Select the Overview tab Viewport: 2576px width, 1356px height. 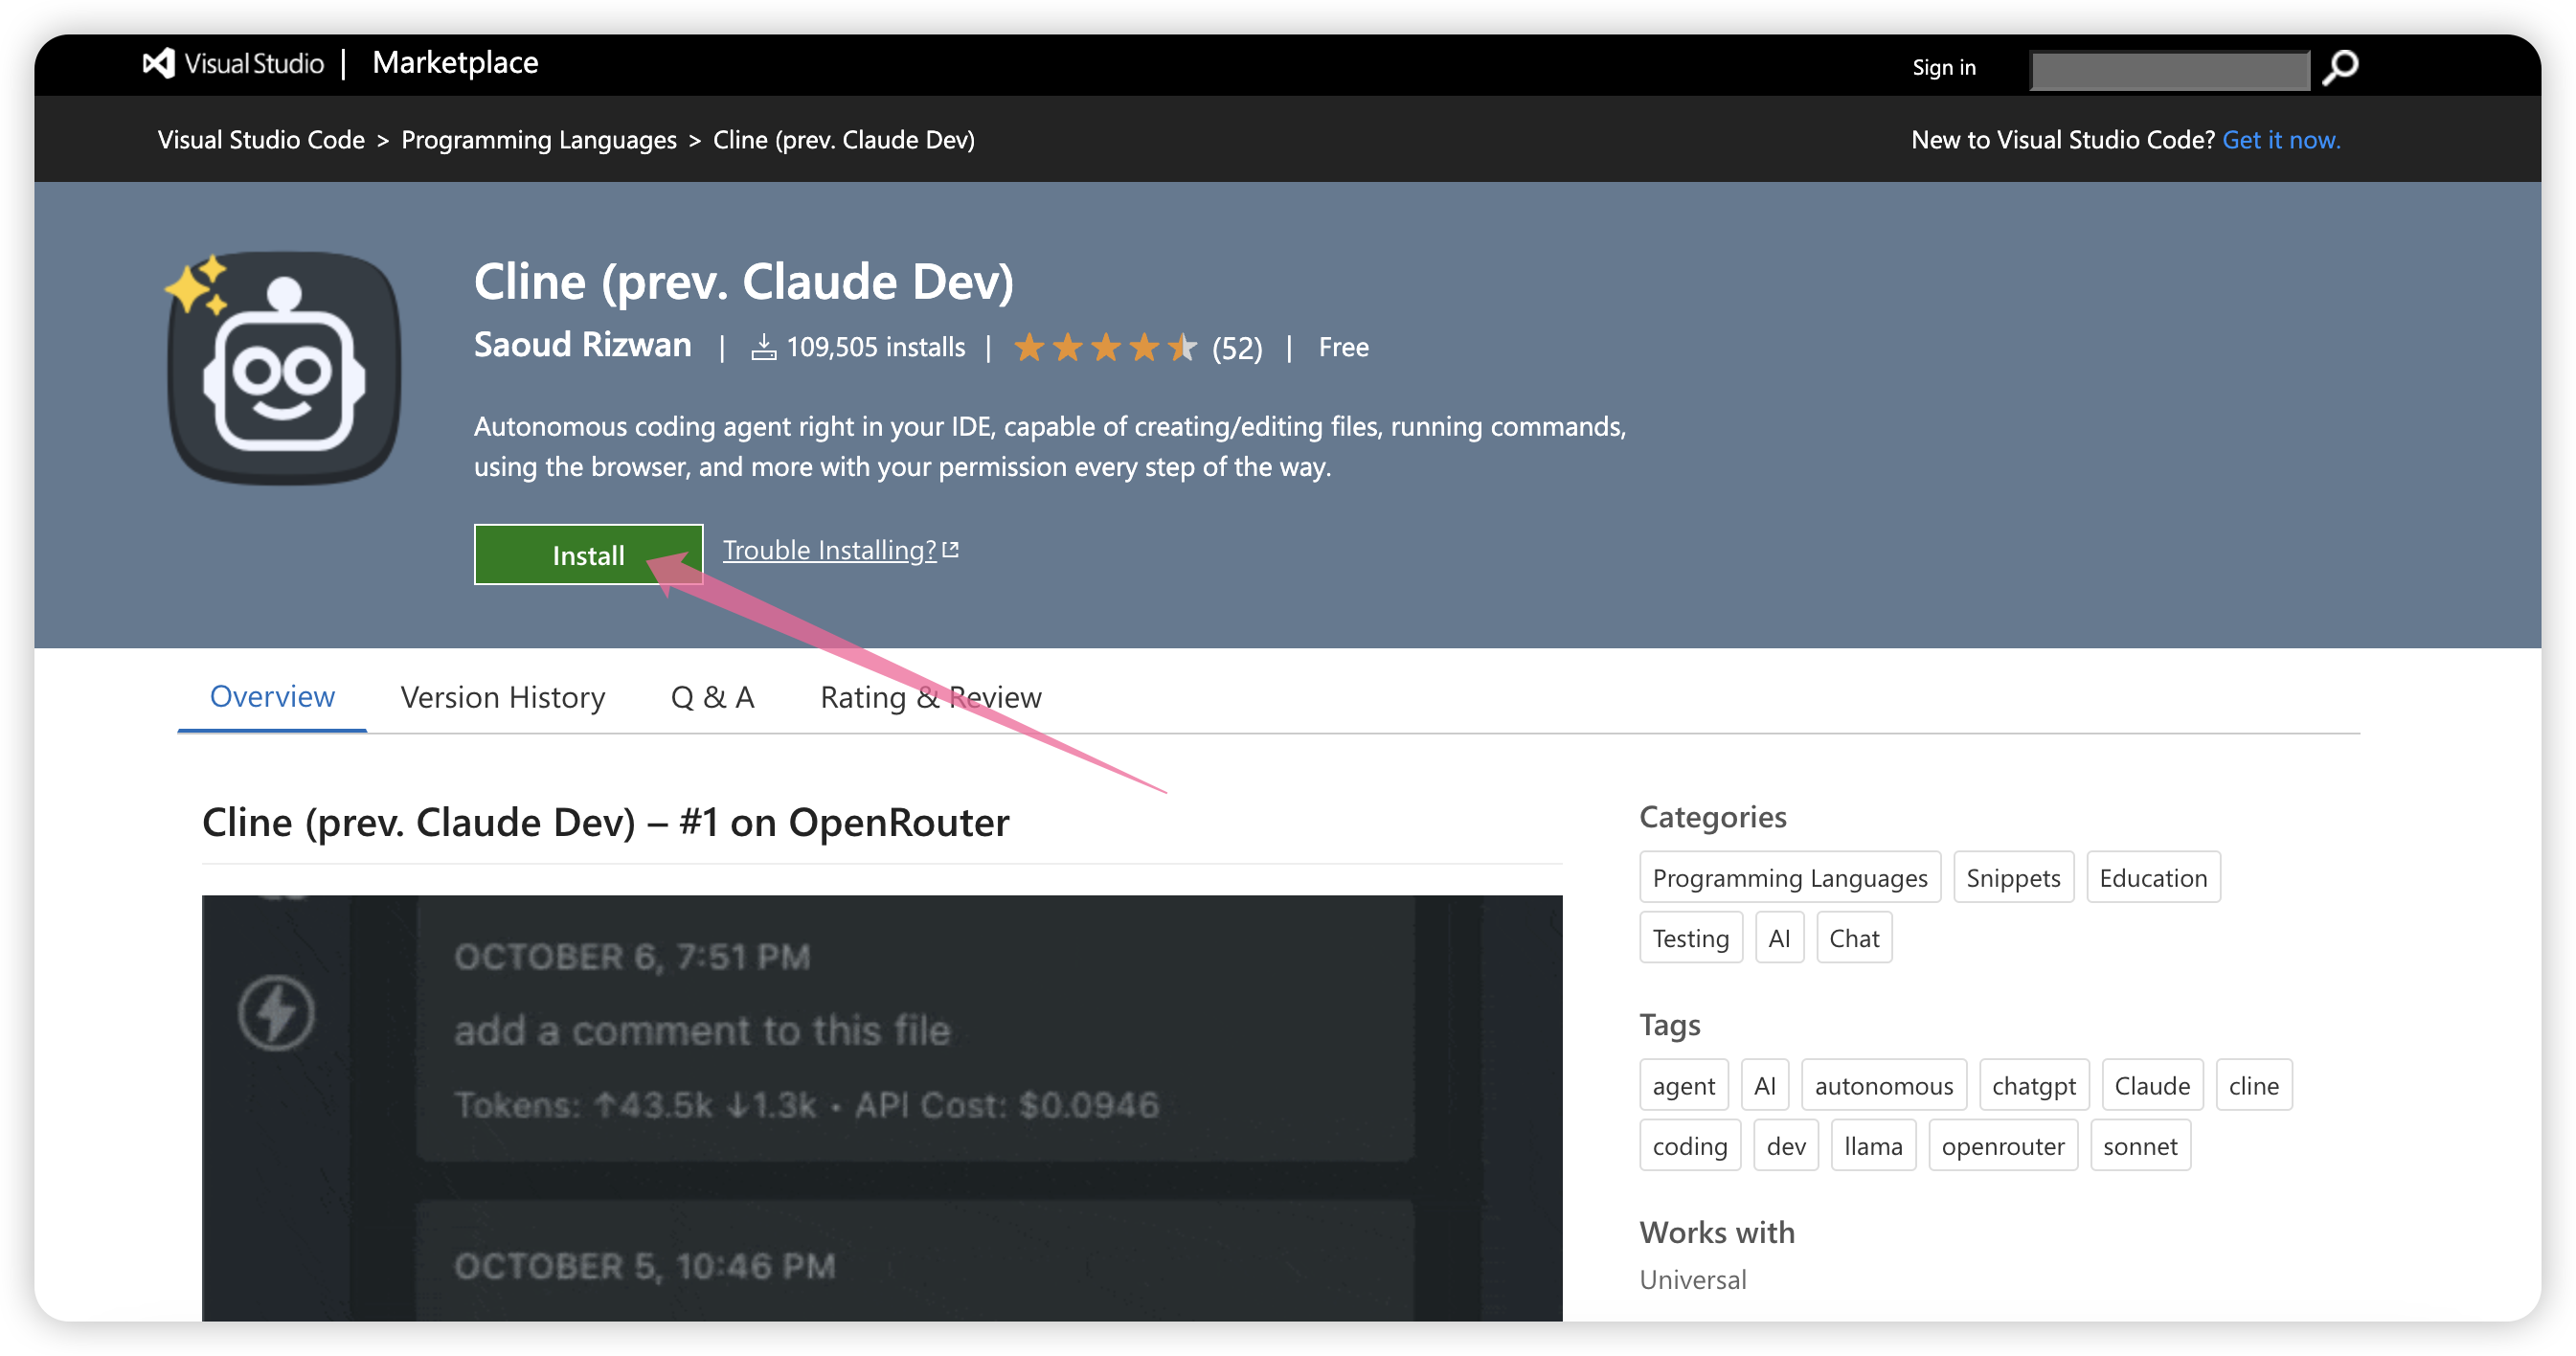pyautogui.click(x=272, y=696)
